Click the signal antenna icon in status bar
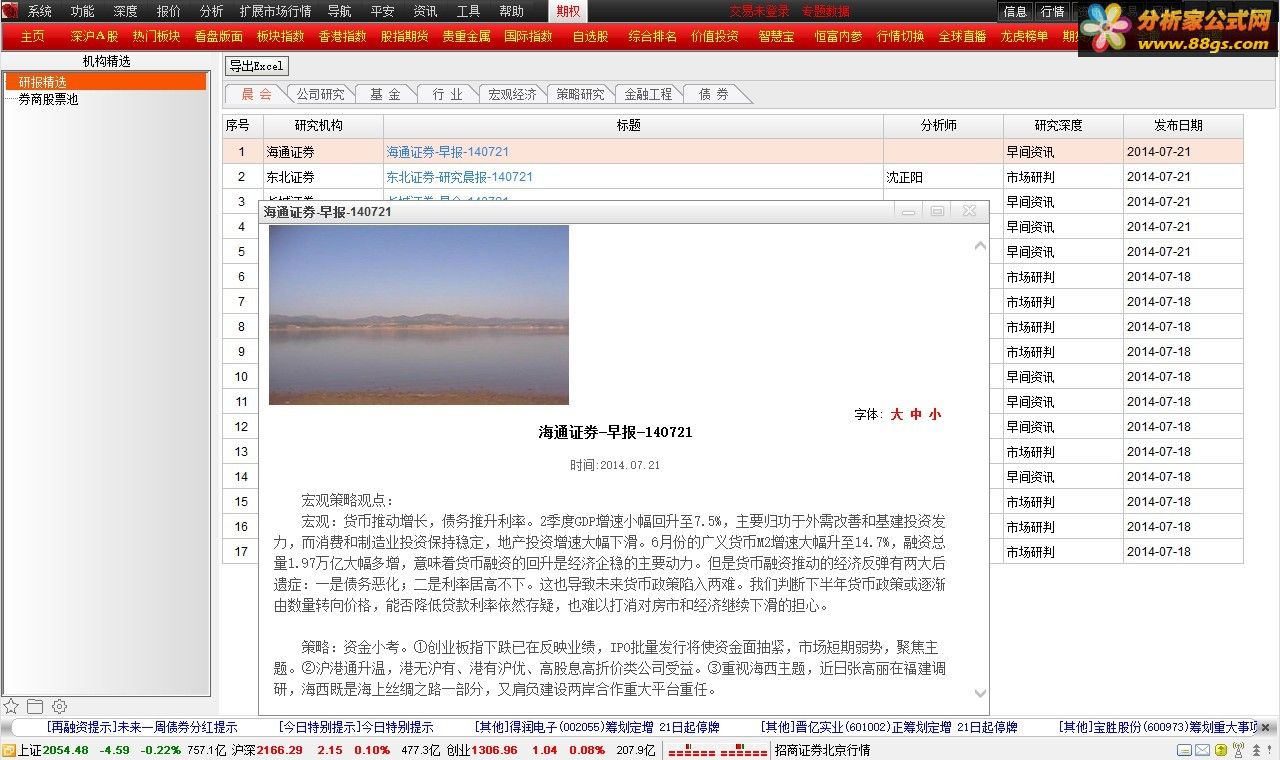The height and width of the screenshot is (760, 1280). pos(1237,750)
